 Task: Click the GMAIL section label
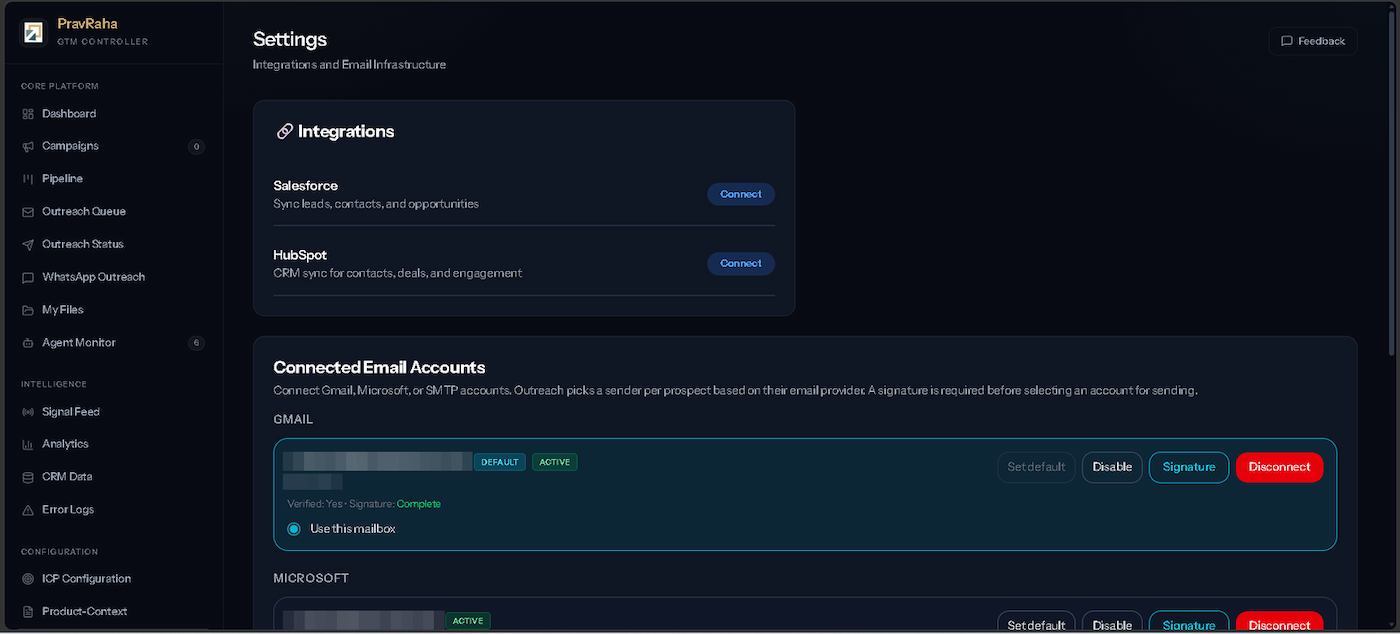pyautogui.click(x=293, y=420)
